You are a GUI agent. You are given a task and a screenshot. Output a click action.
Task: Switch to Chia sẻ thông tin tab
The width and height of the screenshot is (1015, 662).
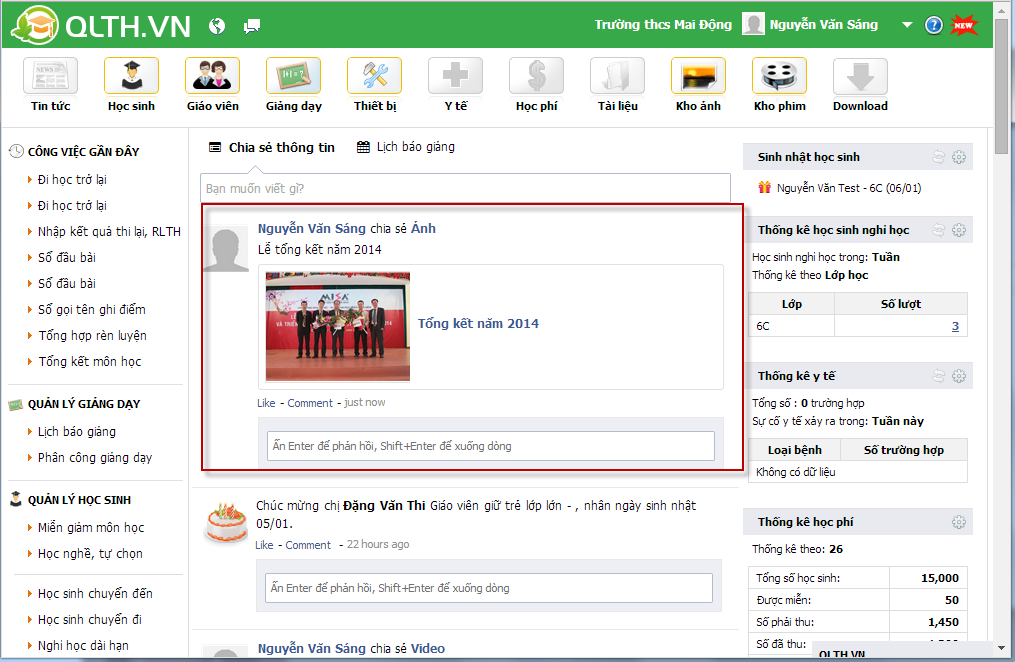coord(272,148)
